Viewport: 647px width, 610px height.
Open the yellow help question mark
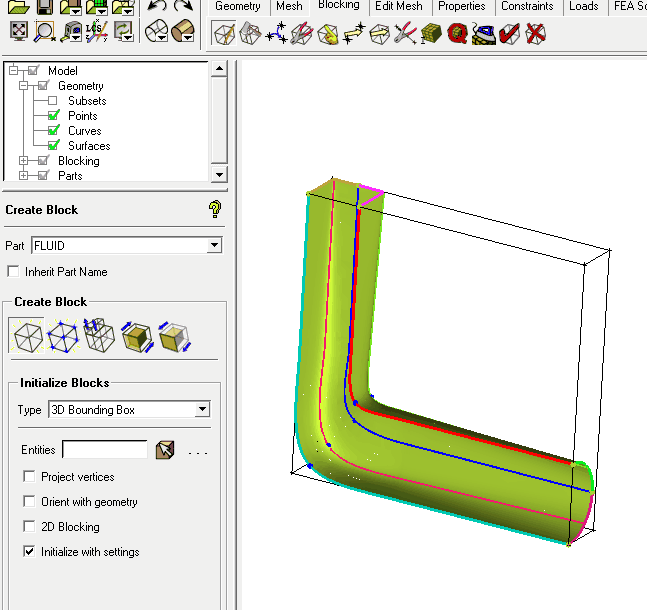click(214, 209)
